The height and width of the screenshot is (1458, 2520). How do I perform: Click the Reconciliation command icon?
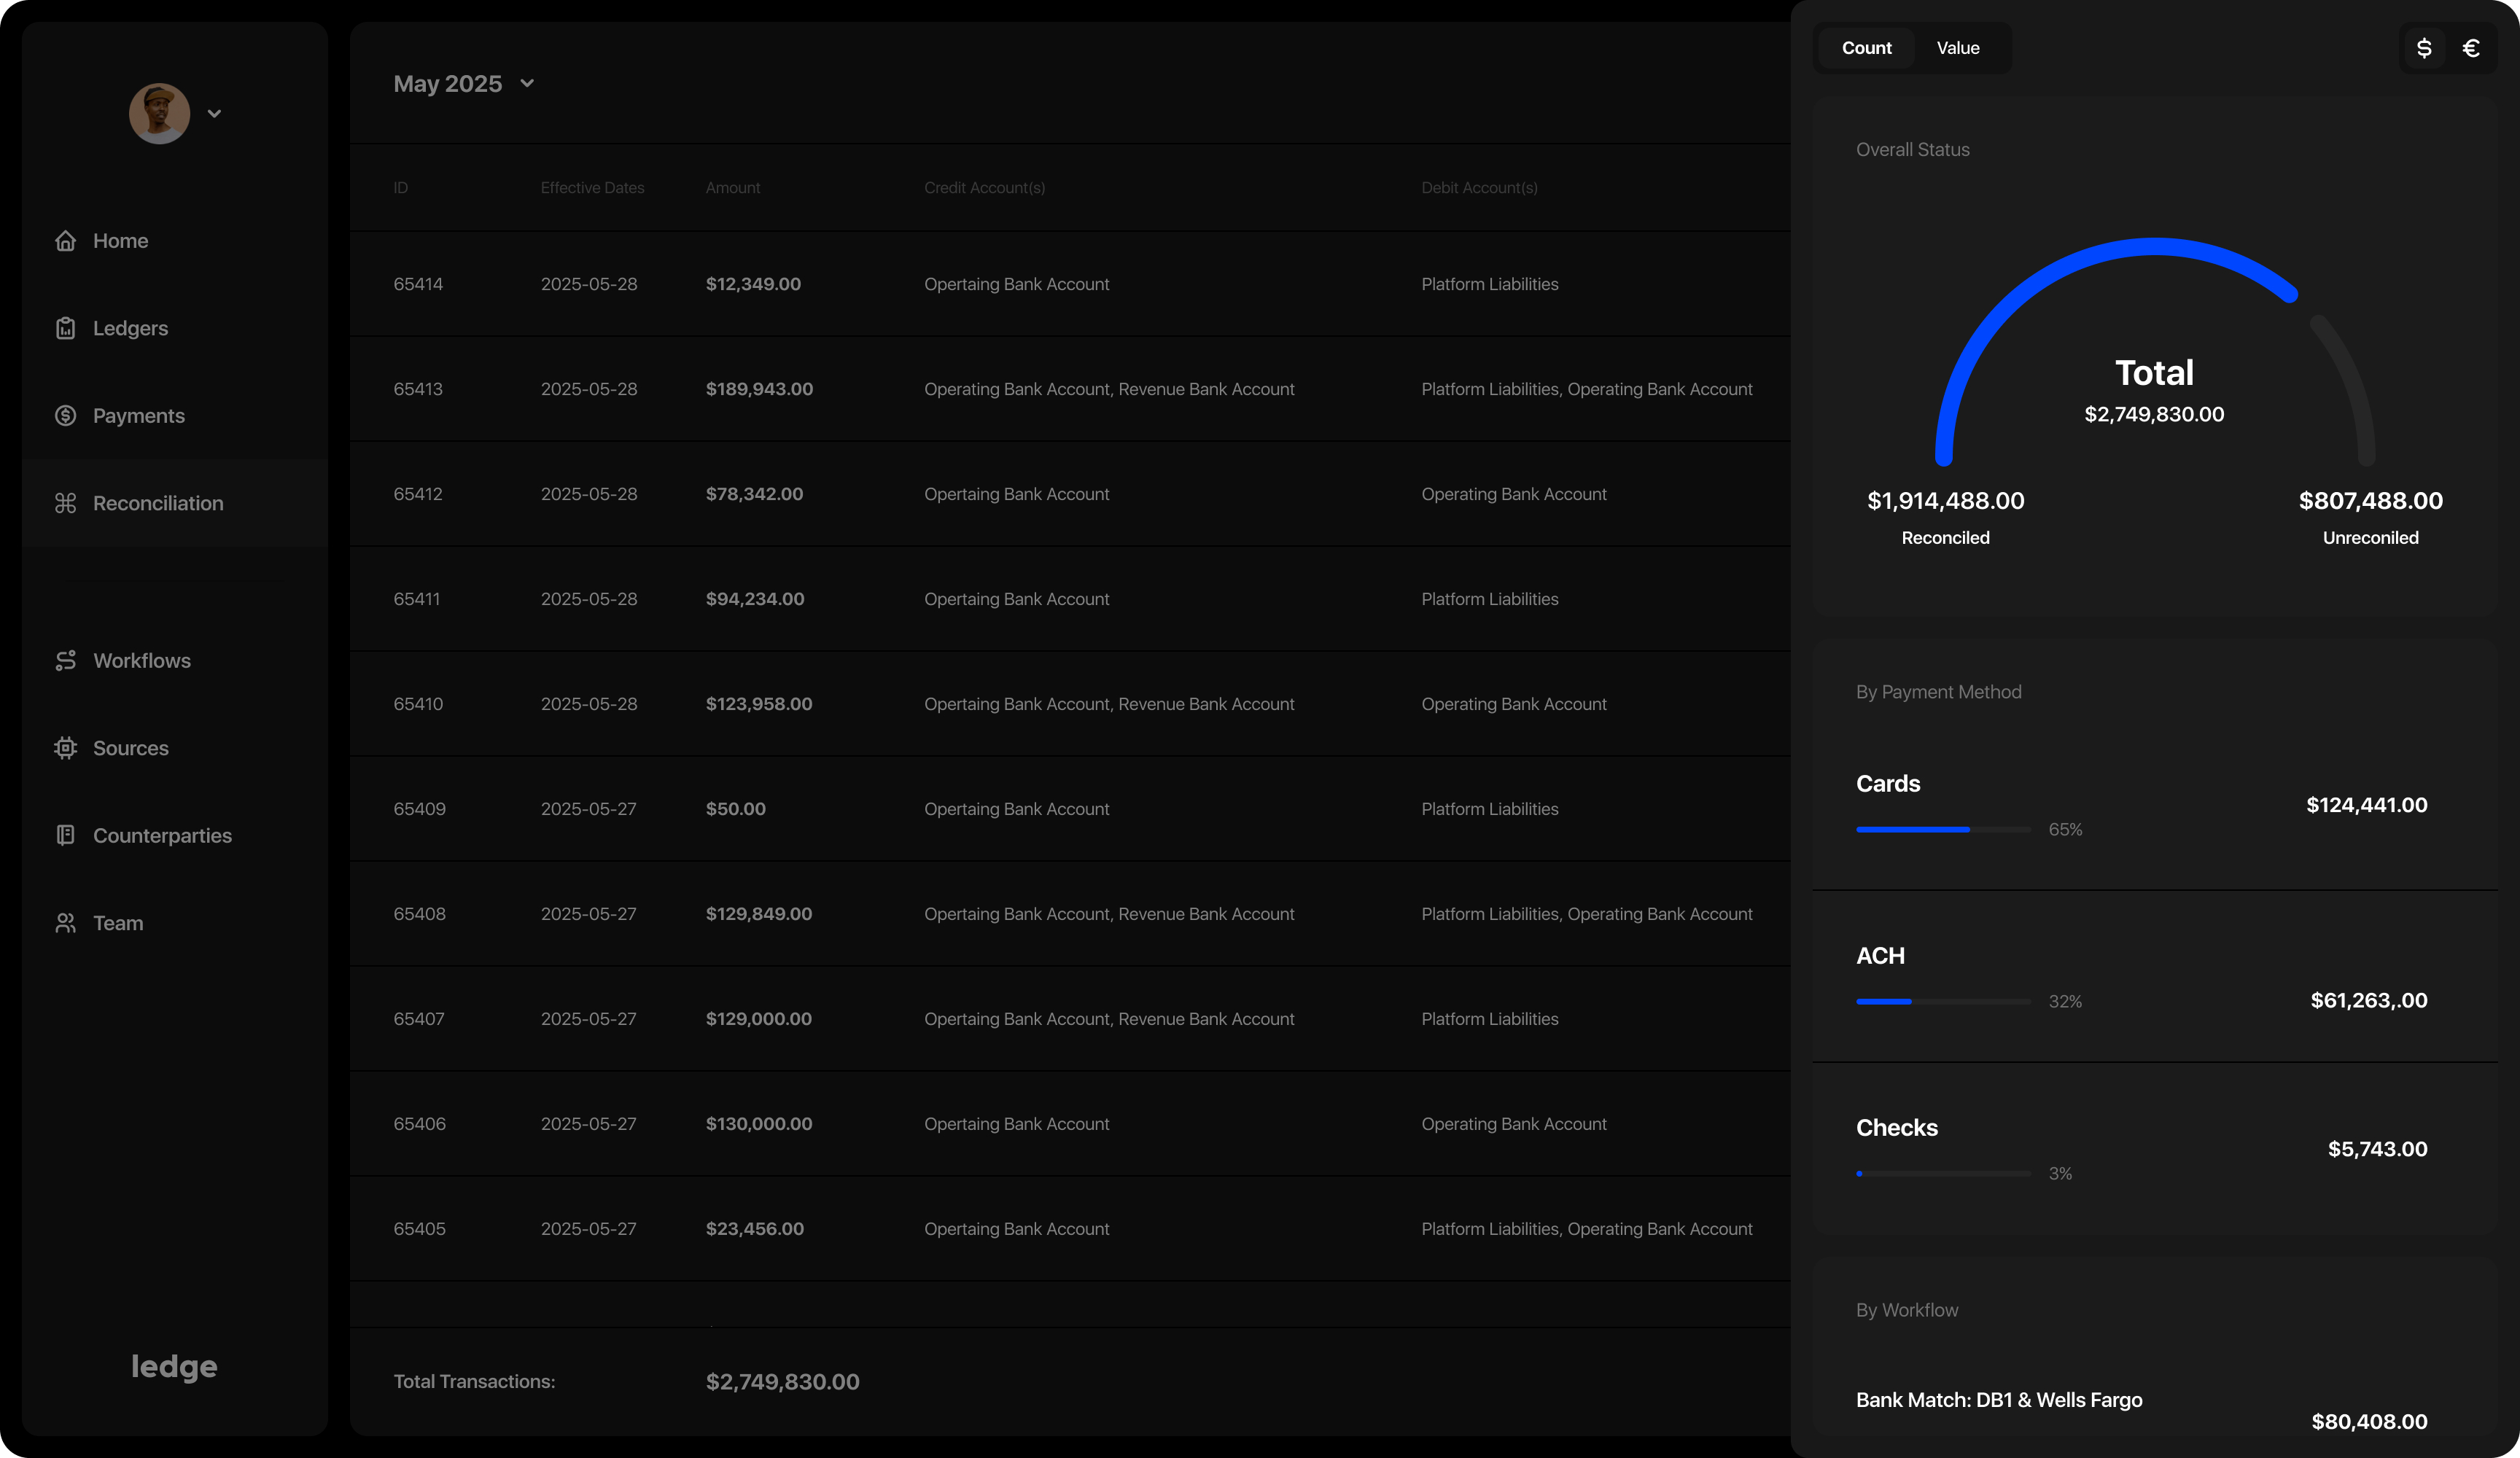(66, 503)
